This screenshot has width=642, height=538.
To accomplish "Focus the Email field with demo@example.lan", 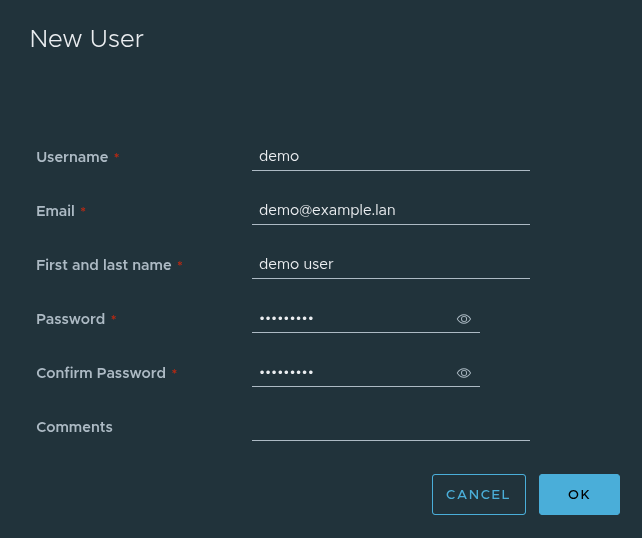I will (x=390, y=210).
